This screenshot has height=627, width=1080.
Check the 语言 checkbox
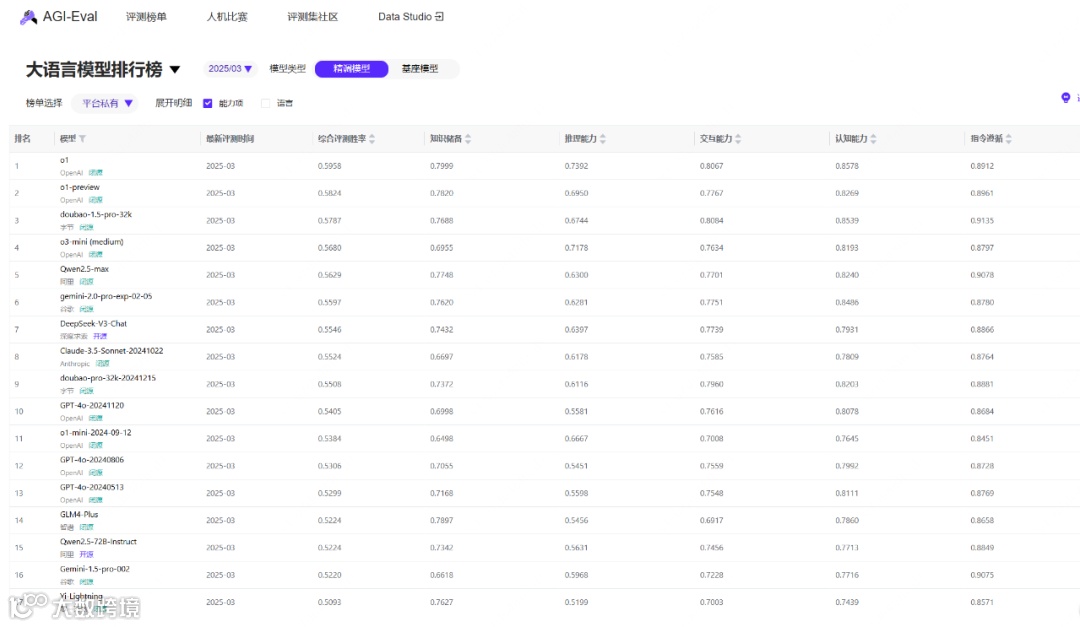click(265, 103)
